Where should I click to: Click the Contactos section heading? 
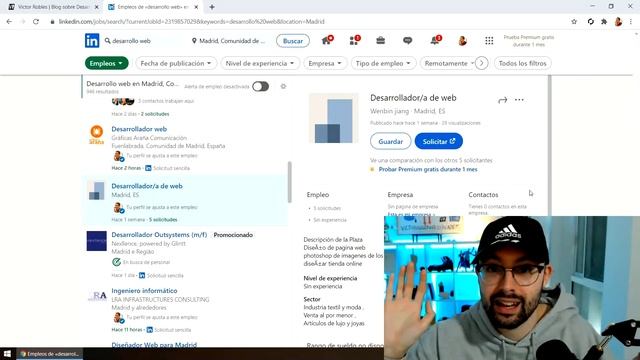tap(483, 195)
